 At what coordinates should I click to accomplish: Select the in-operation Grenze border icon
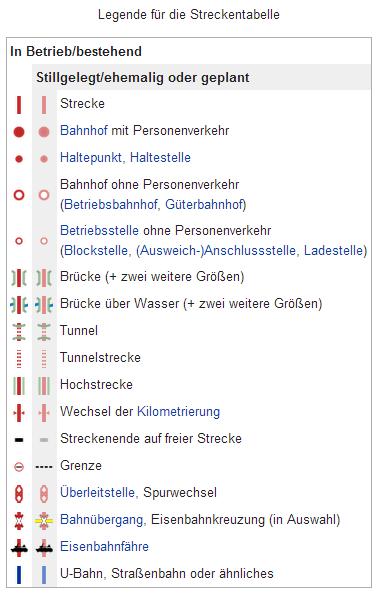point(19,466)
